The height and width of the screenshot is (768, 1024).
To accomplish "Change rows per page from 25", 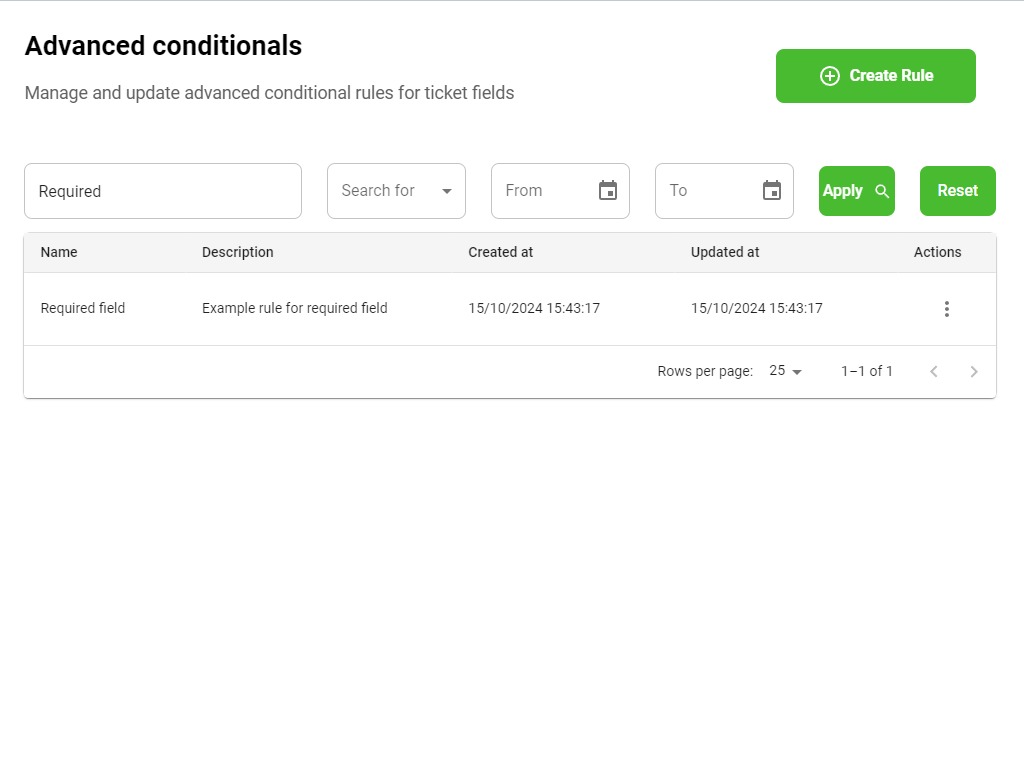I will [777, 370].
